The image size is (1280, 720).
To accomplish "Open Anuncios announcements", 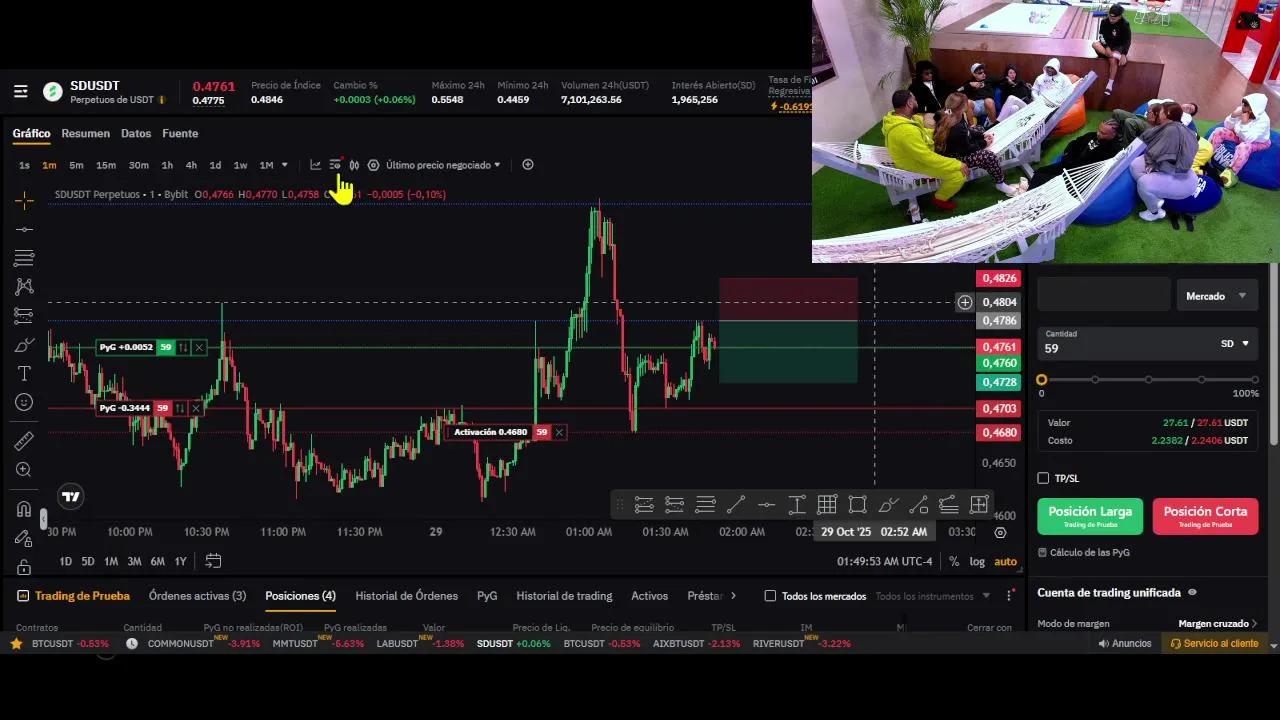I will (1124, 644).
